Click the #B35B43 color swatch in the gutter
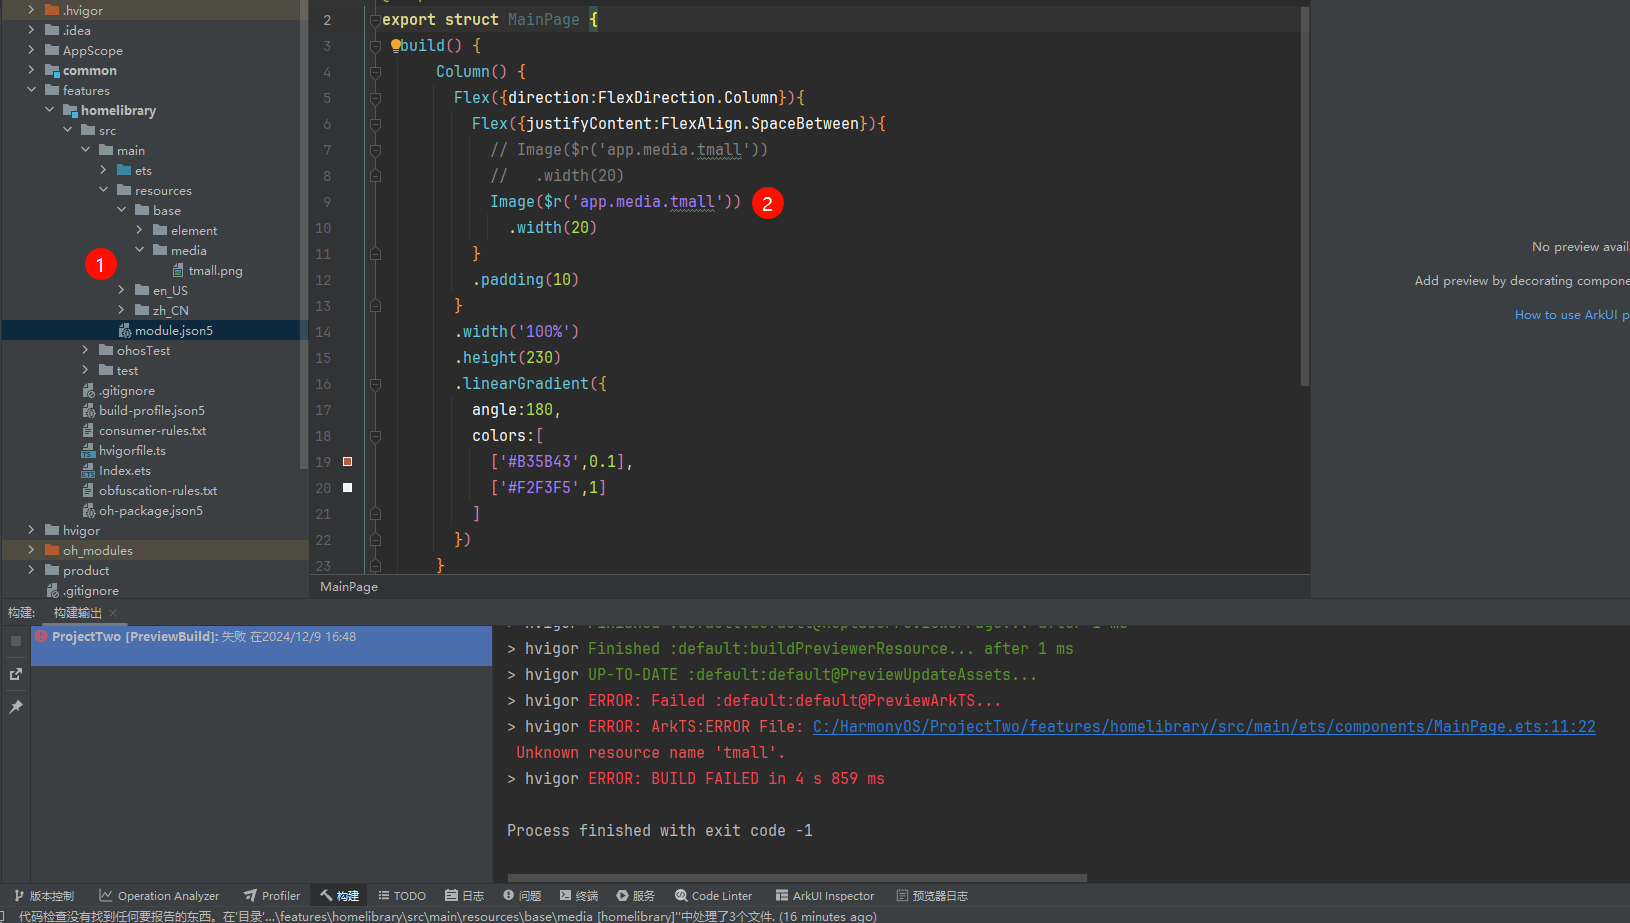The image size is (1630, 923). click(x=348, y=462)
